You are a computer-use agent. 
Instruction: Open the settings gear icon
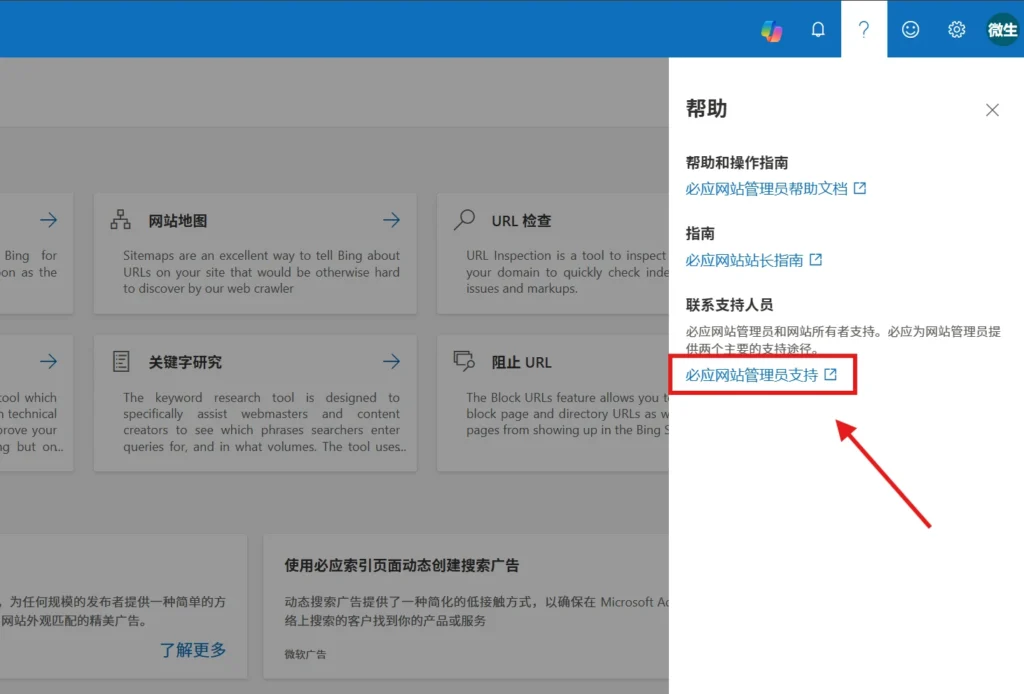click(x=956, y=30)
